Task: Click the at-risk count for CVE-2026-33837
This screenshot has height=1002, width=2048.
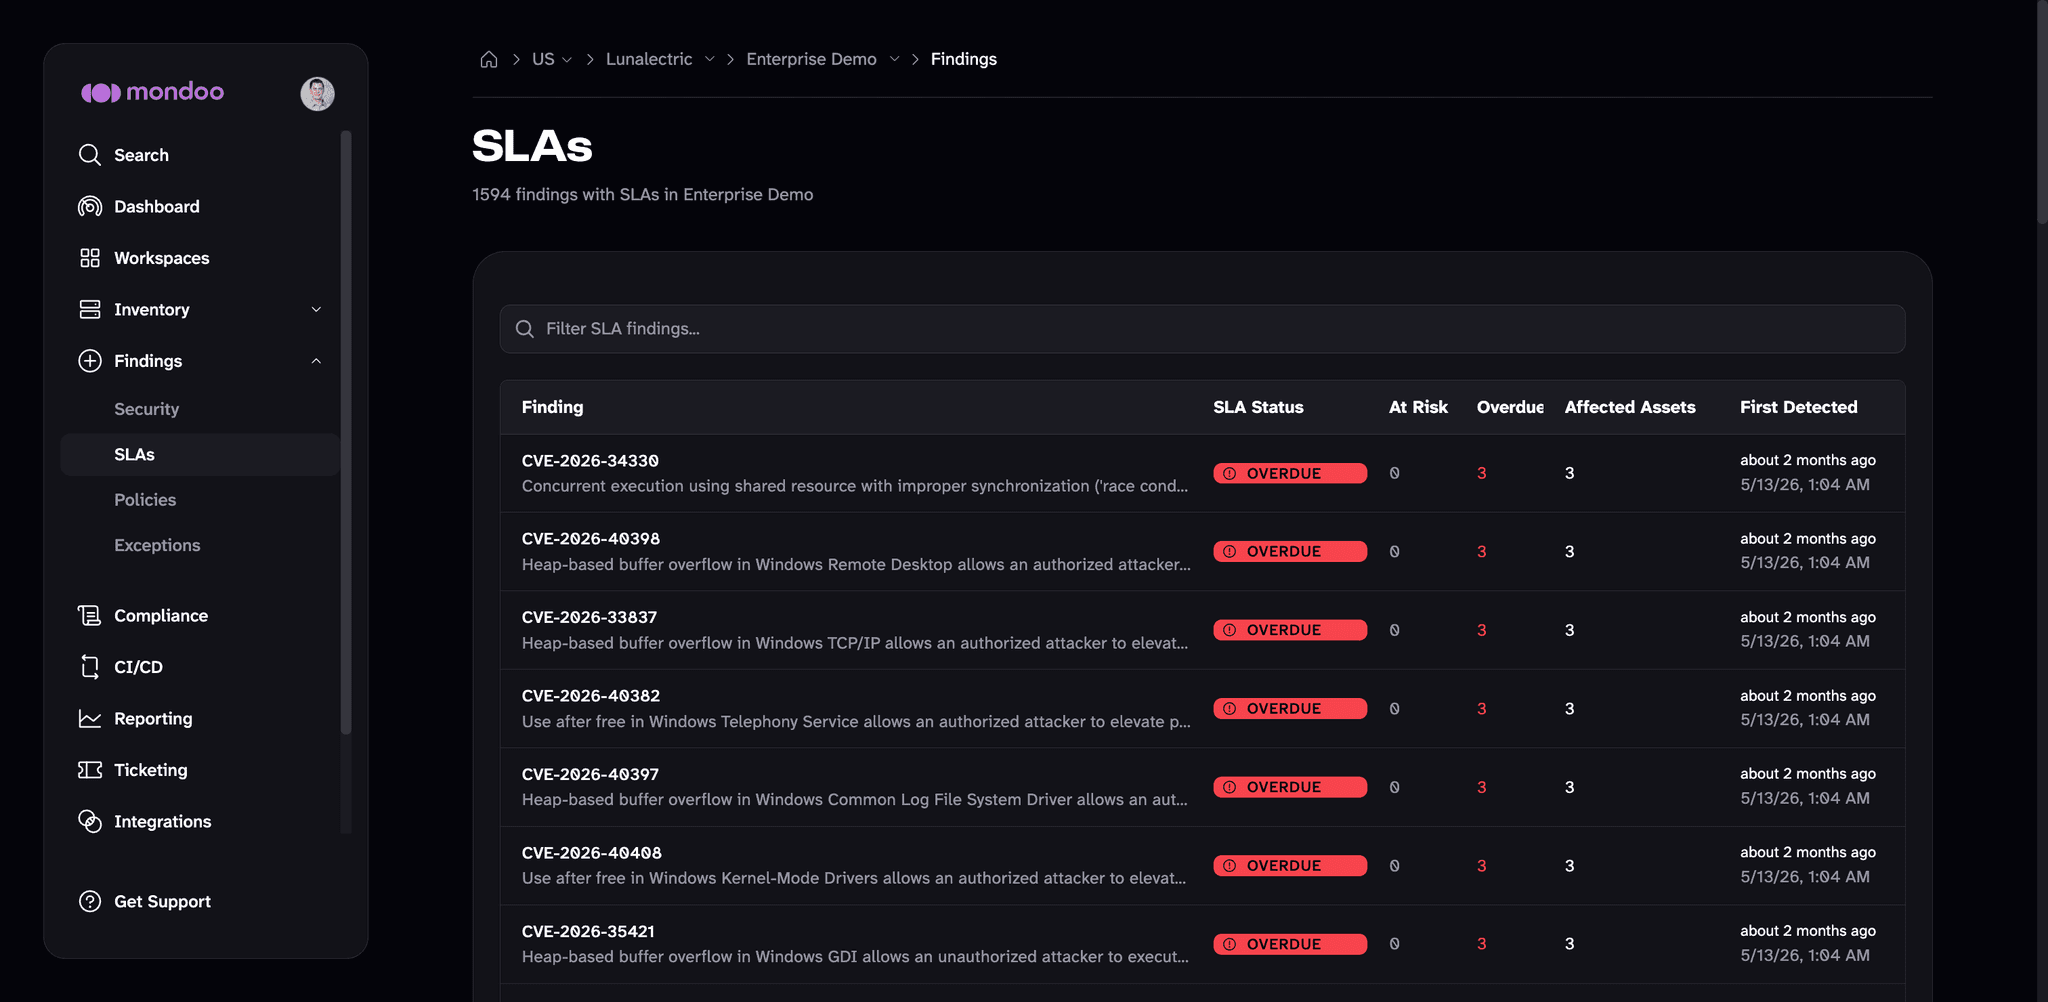Action: [x=1394, y=630]
